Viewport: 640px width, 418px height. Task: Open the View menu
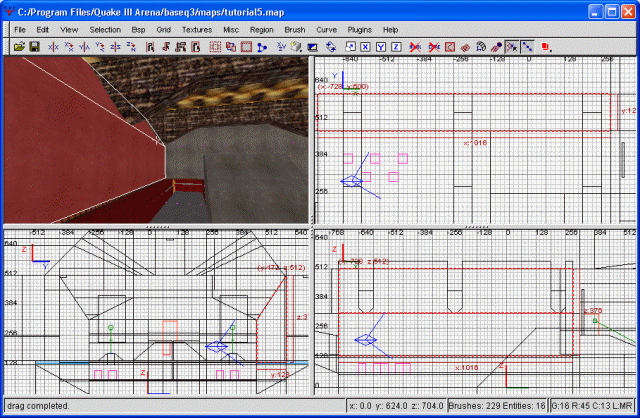(69, 30)
